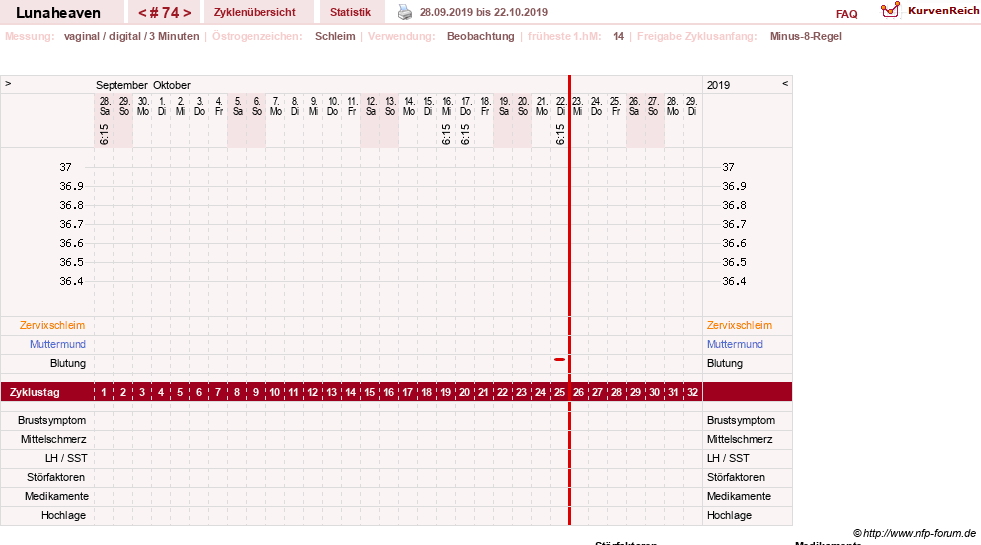This screenshot has height=545, width=981.
Task: Click the 'Oktober' month label
Action: point(171,85)
